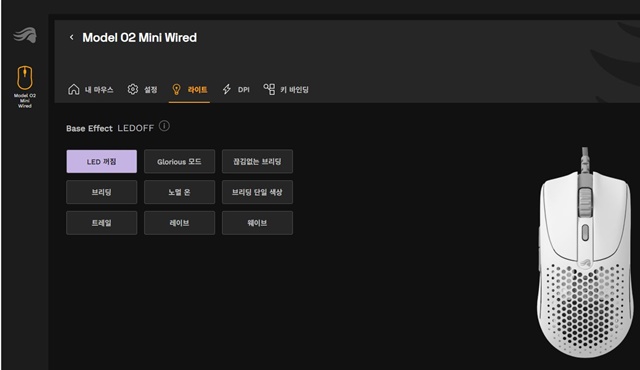This screenshot has width=640, height=370.
Task: Select the 끊김없는 브리딩 effect
Action: point(257,162)
